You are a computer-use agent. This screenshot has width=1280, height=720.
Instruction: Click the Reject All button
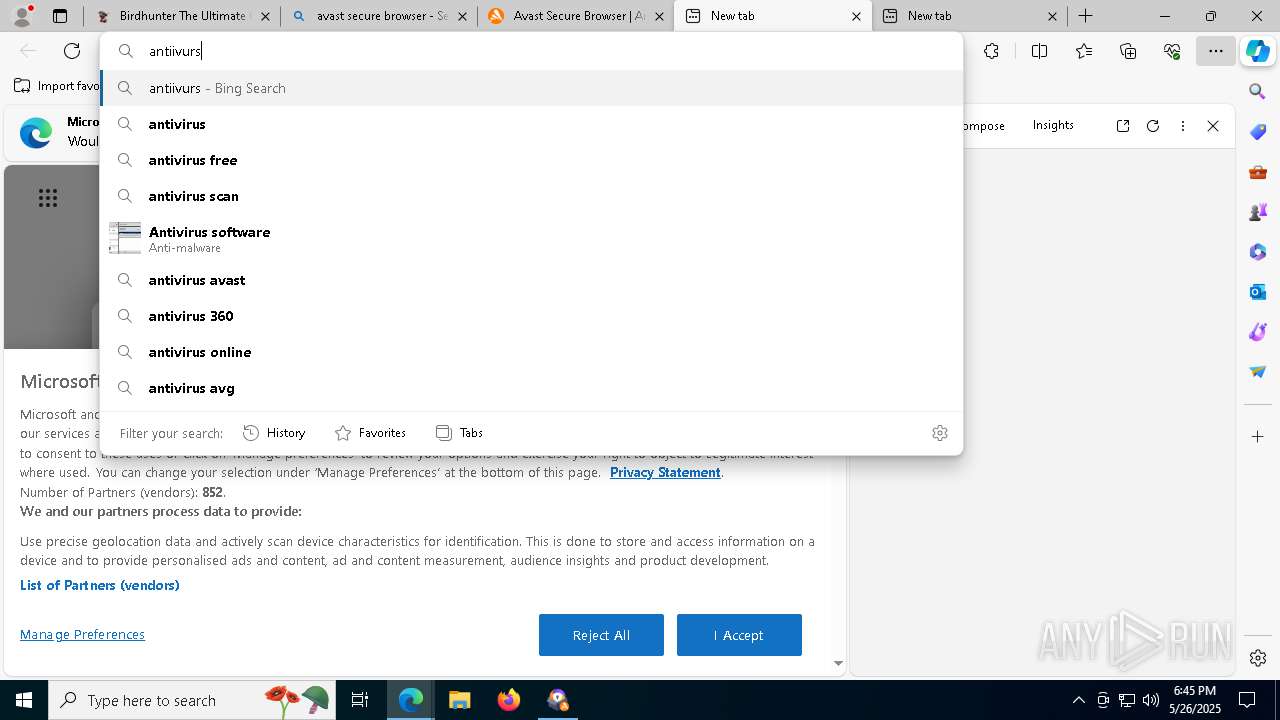tap(601, 635)
